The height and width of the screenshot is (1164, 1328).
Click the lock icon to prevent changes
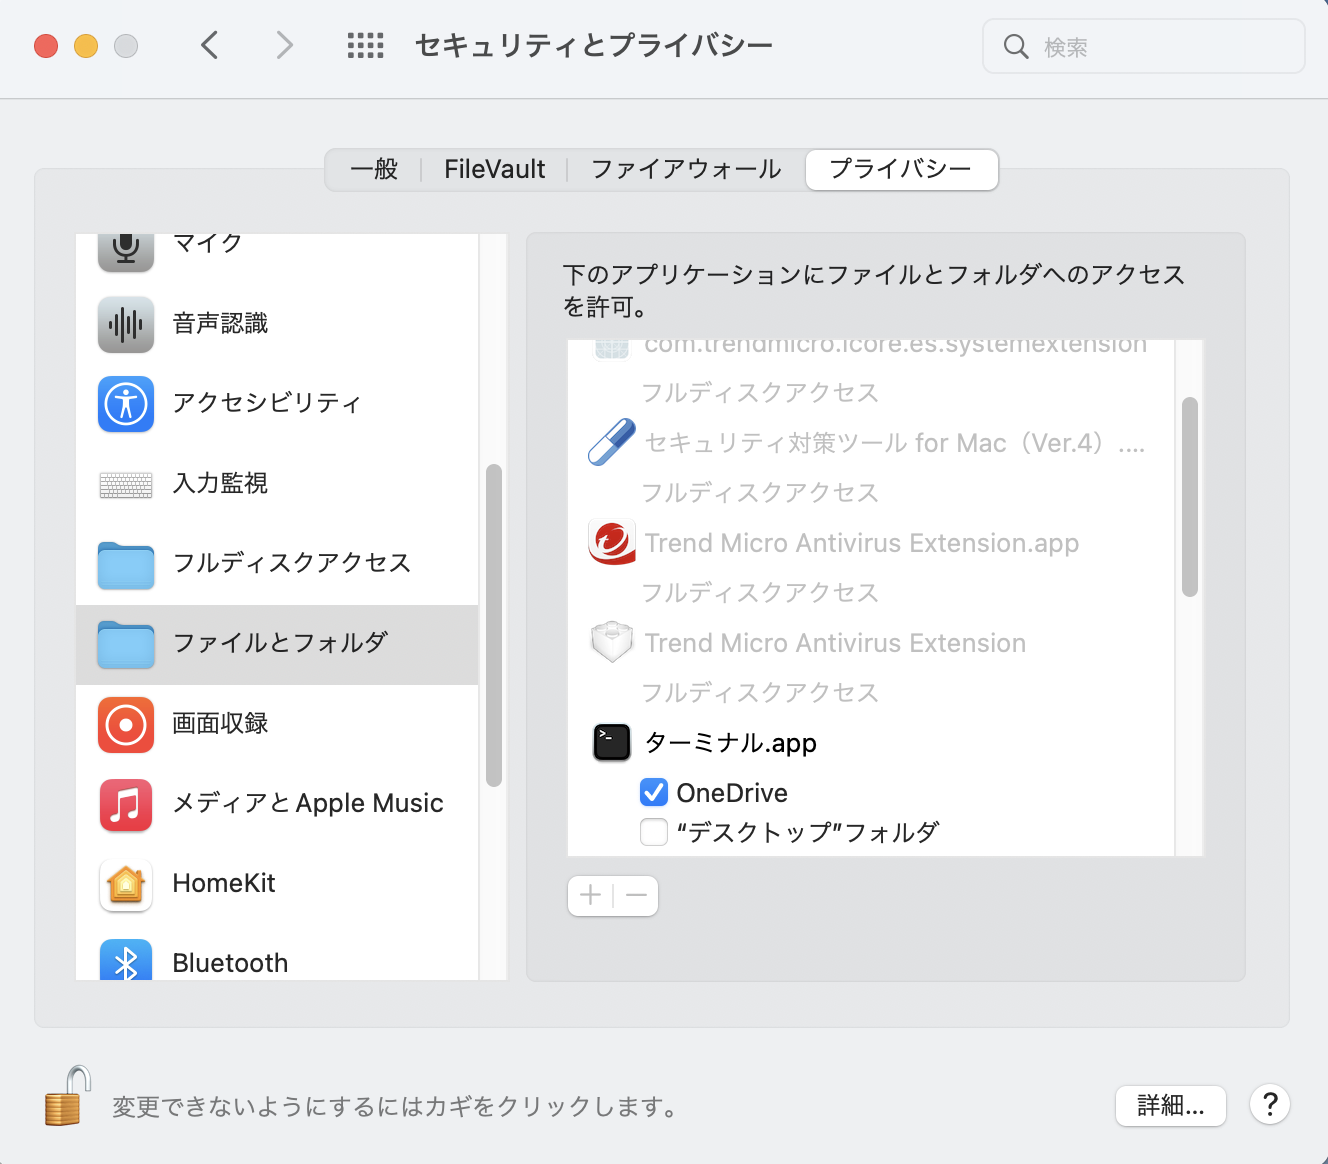pos(68,1096)
